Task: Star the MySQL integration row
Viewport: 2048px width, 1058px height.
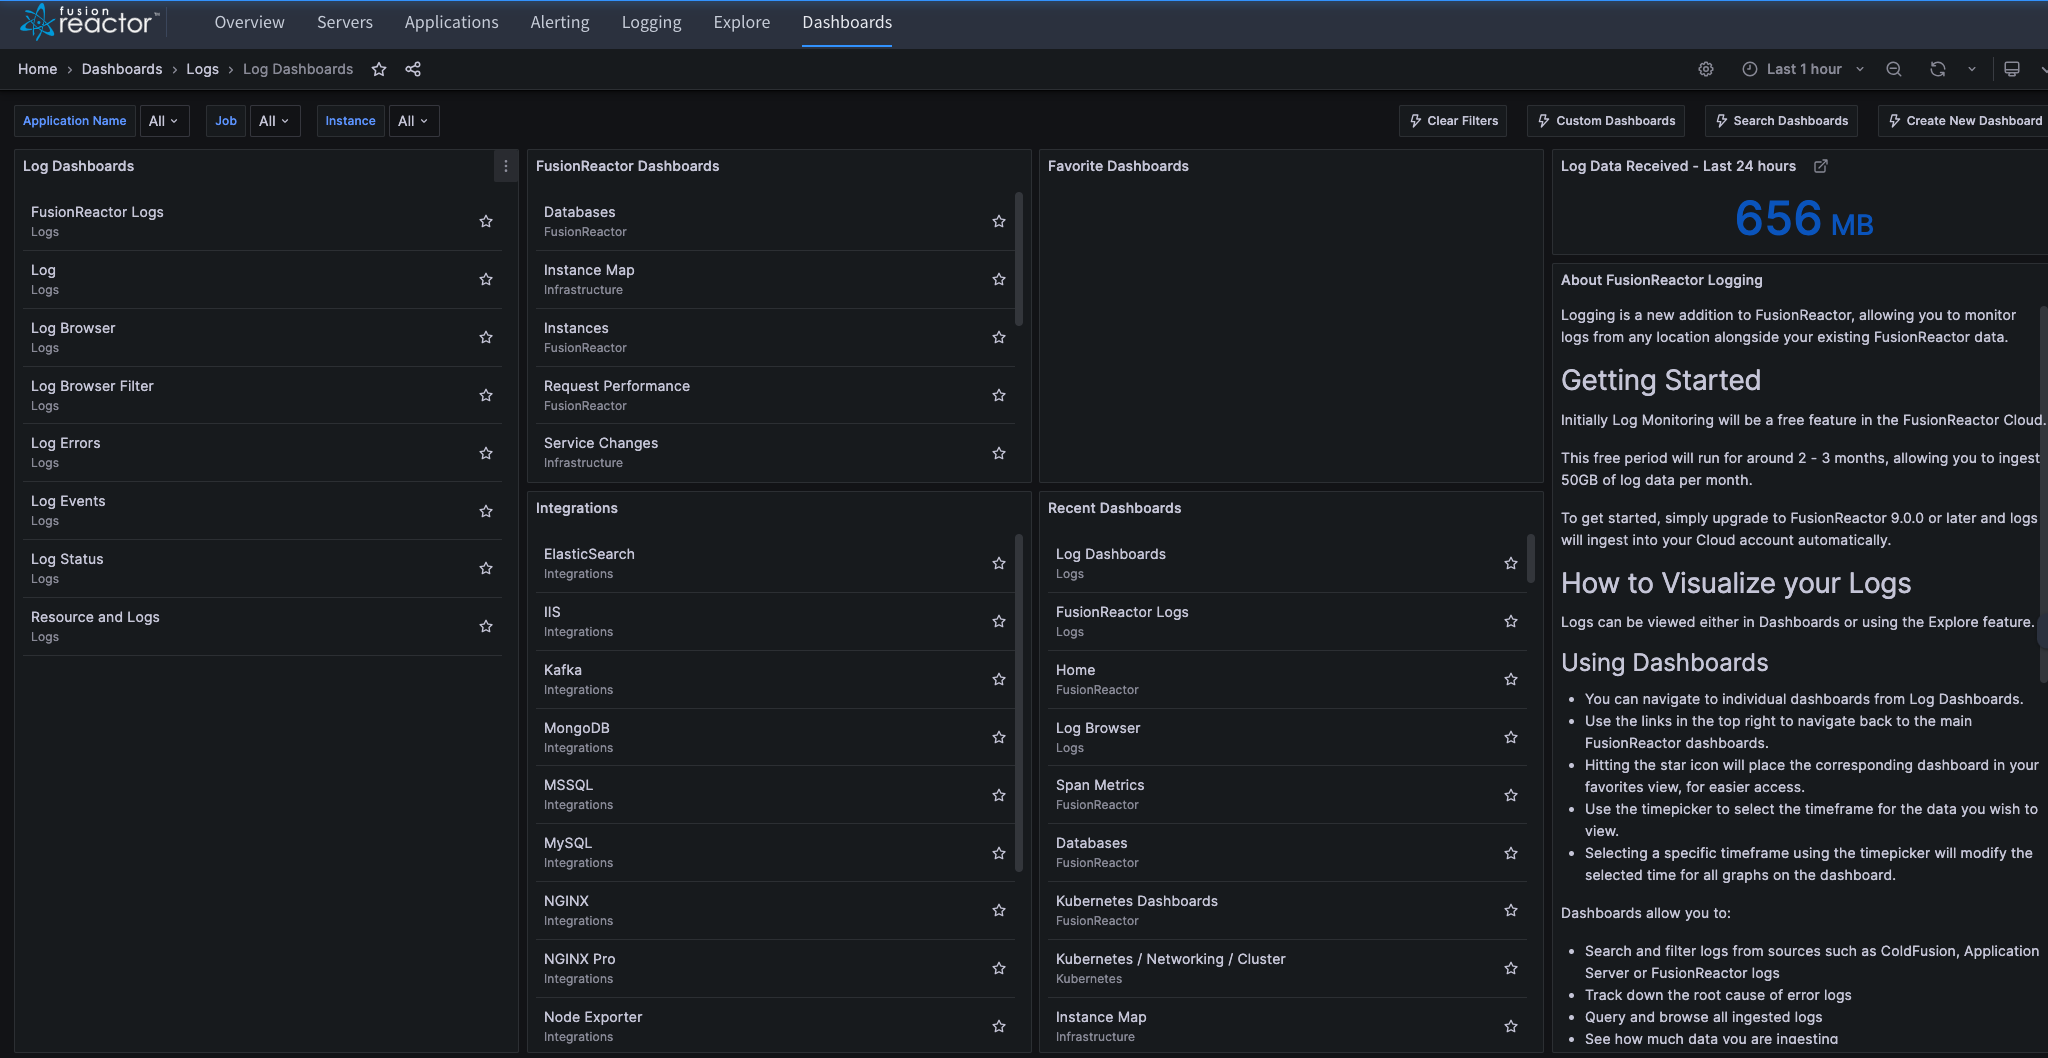Action: click(999, 853)
